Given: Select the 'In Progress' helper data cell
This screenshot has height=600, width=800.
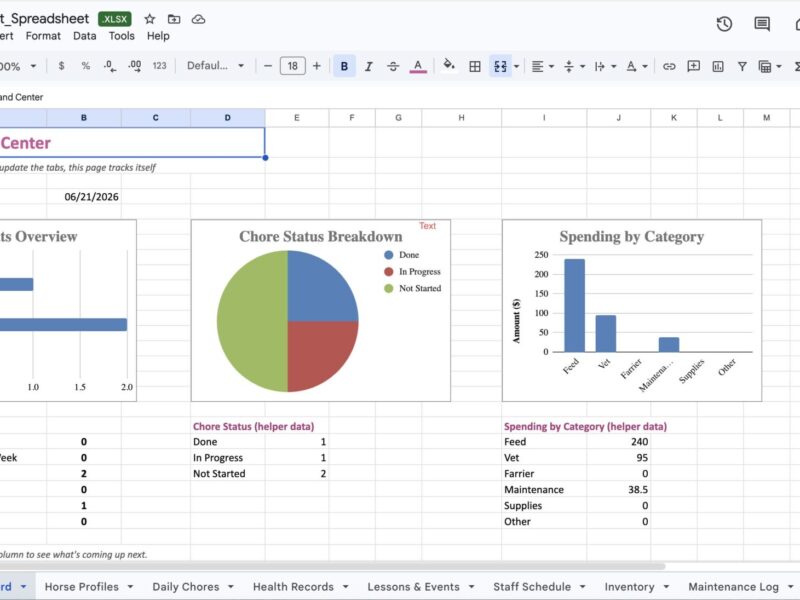Looking at the screenshot, I should coord(228,458).
